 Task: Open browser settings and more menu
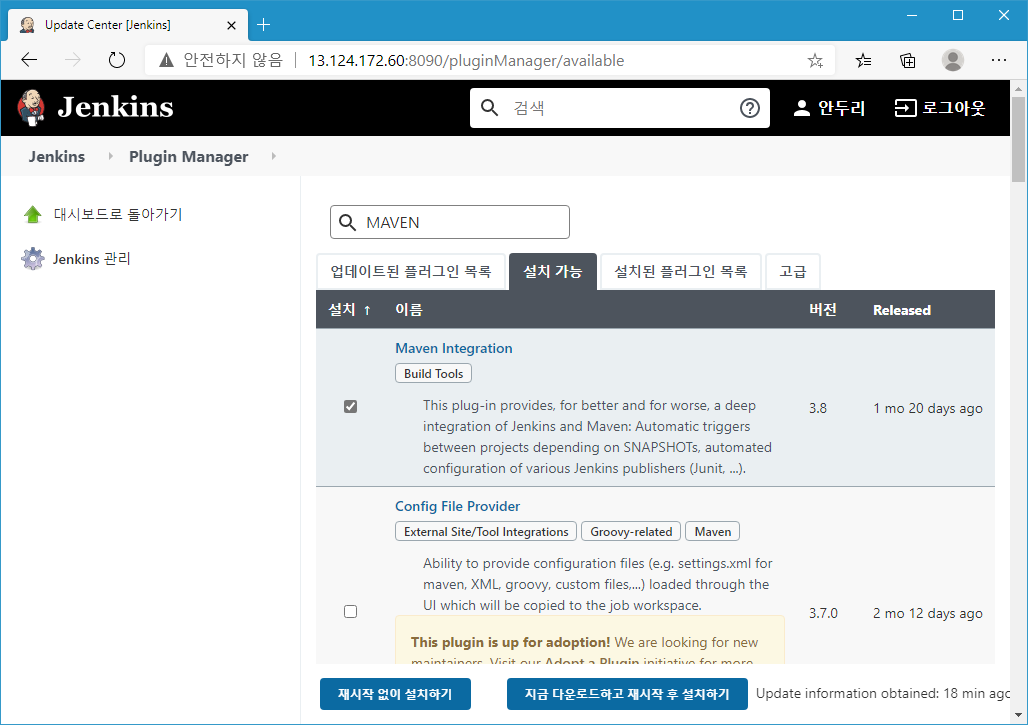998,60
